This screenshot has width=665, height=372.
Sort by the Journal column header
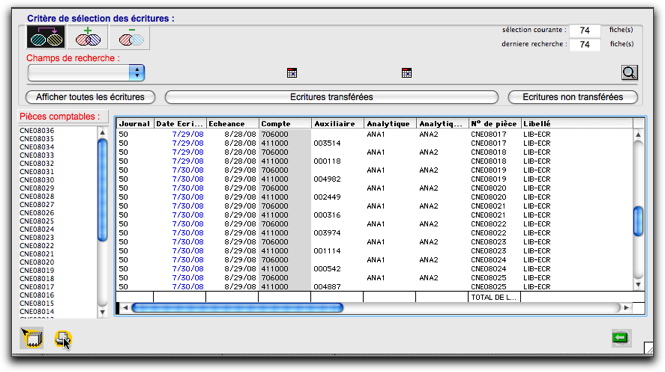(135, 123)
